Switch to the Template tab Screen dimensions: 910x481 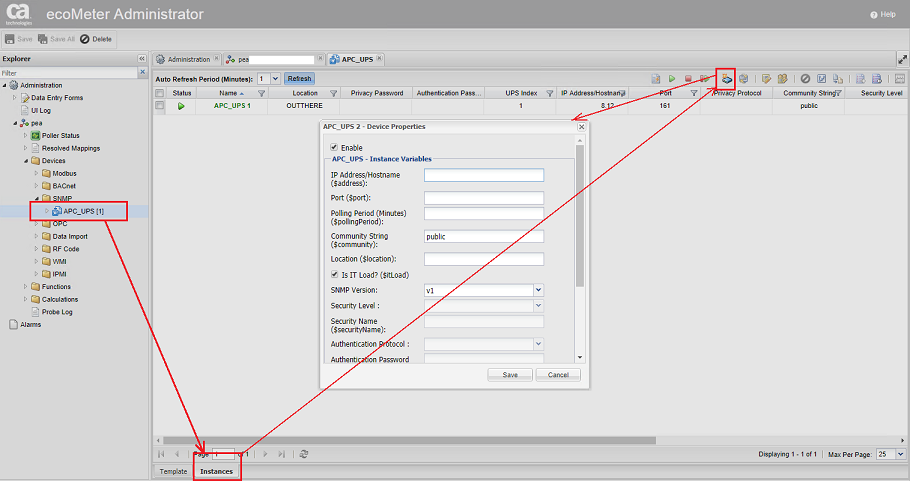coord(173,471)
